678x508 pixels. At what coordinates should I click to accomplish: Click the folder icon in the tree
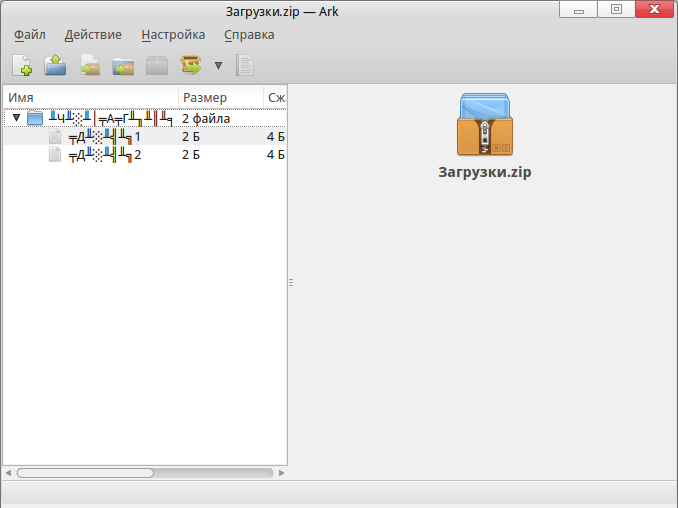[x=35, y=118]
